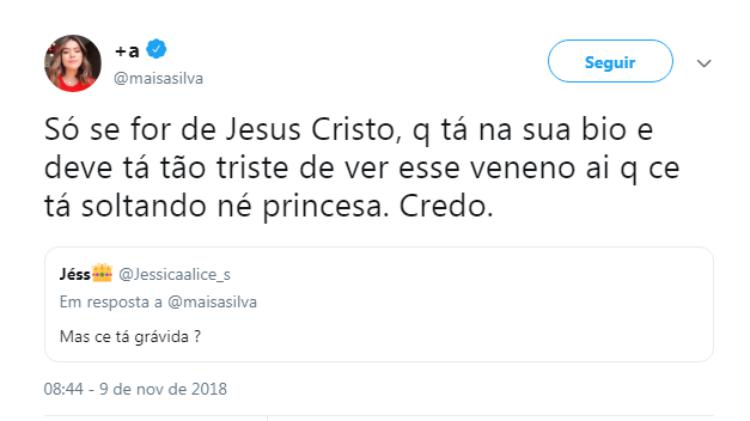750x421 pixels.
Task: Click the tweet line starting "Só se for de Jesus"
Action: point(349,130)
